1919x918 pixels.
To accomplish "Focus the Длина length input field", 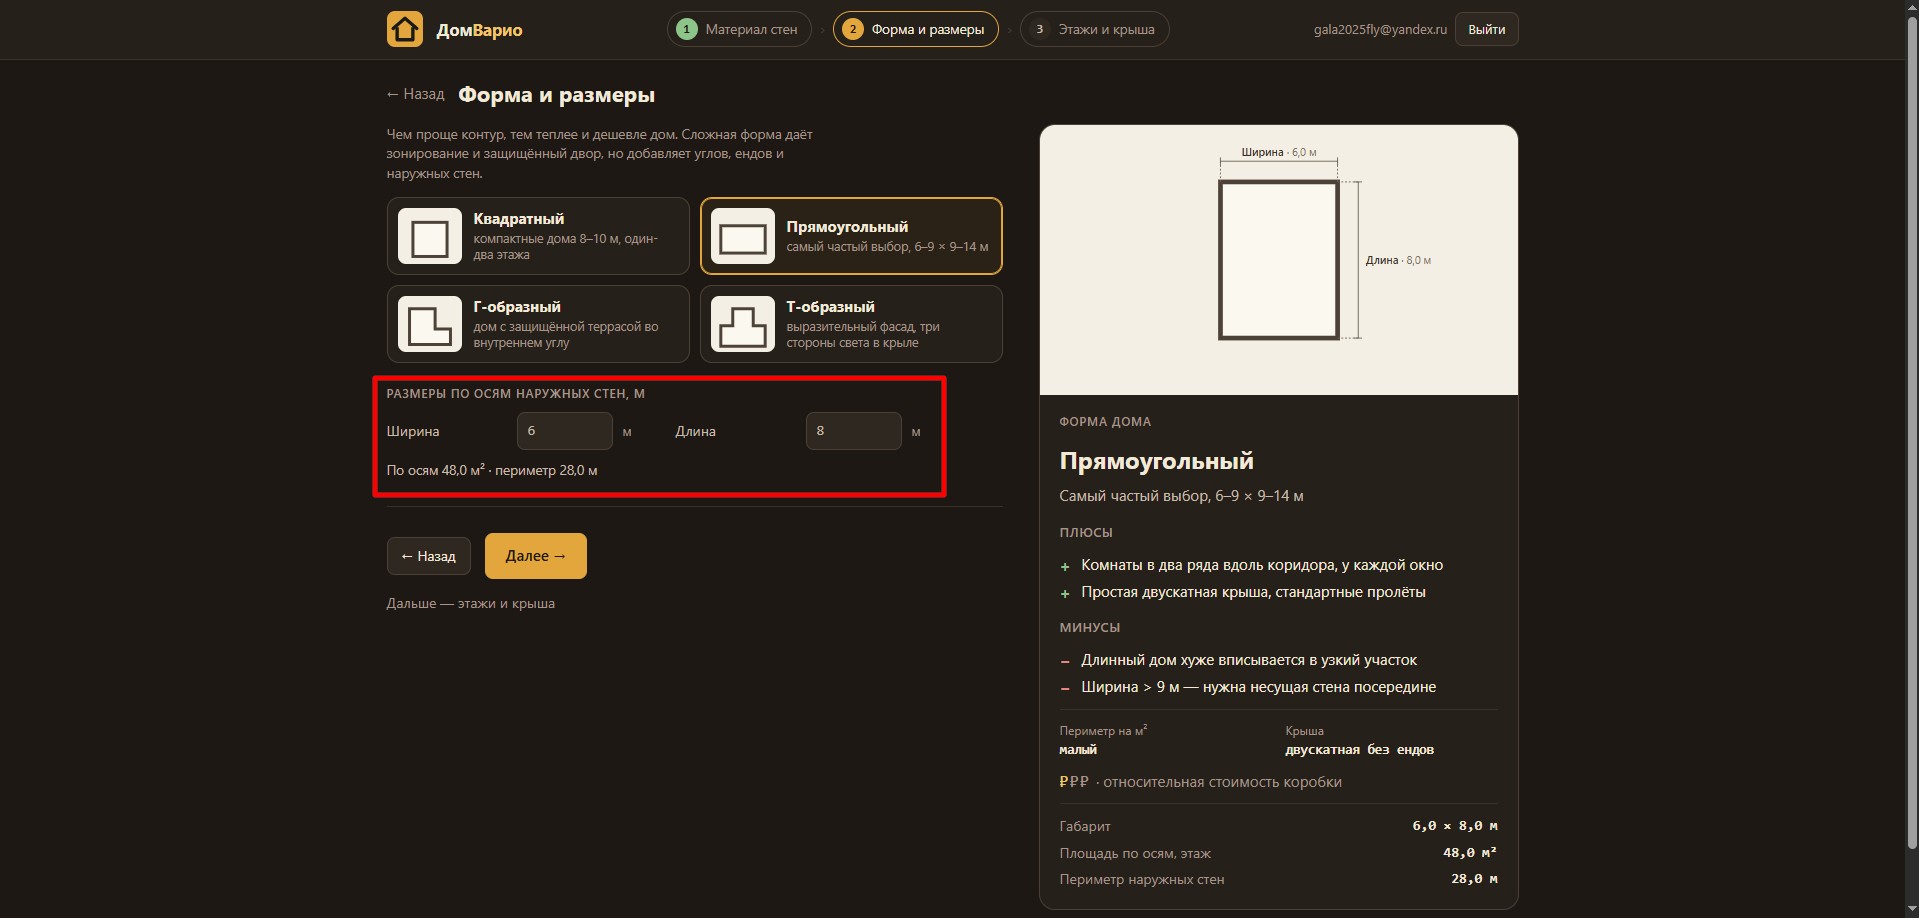I will coord(854,431).
